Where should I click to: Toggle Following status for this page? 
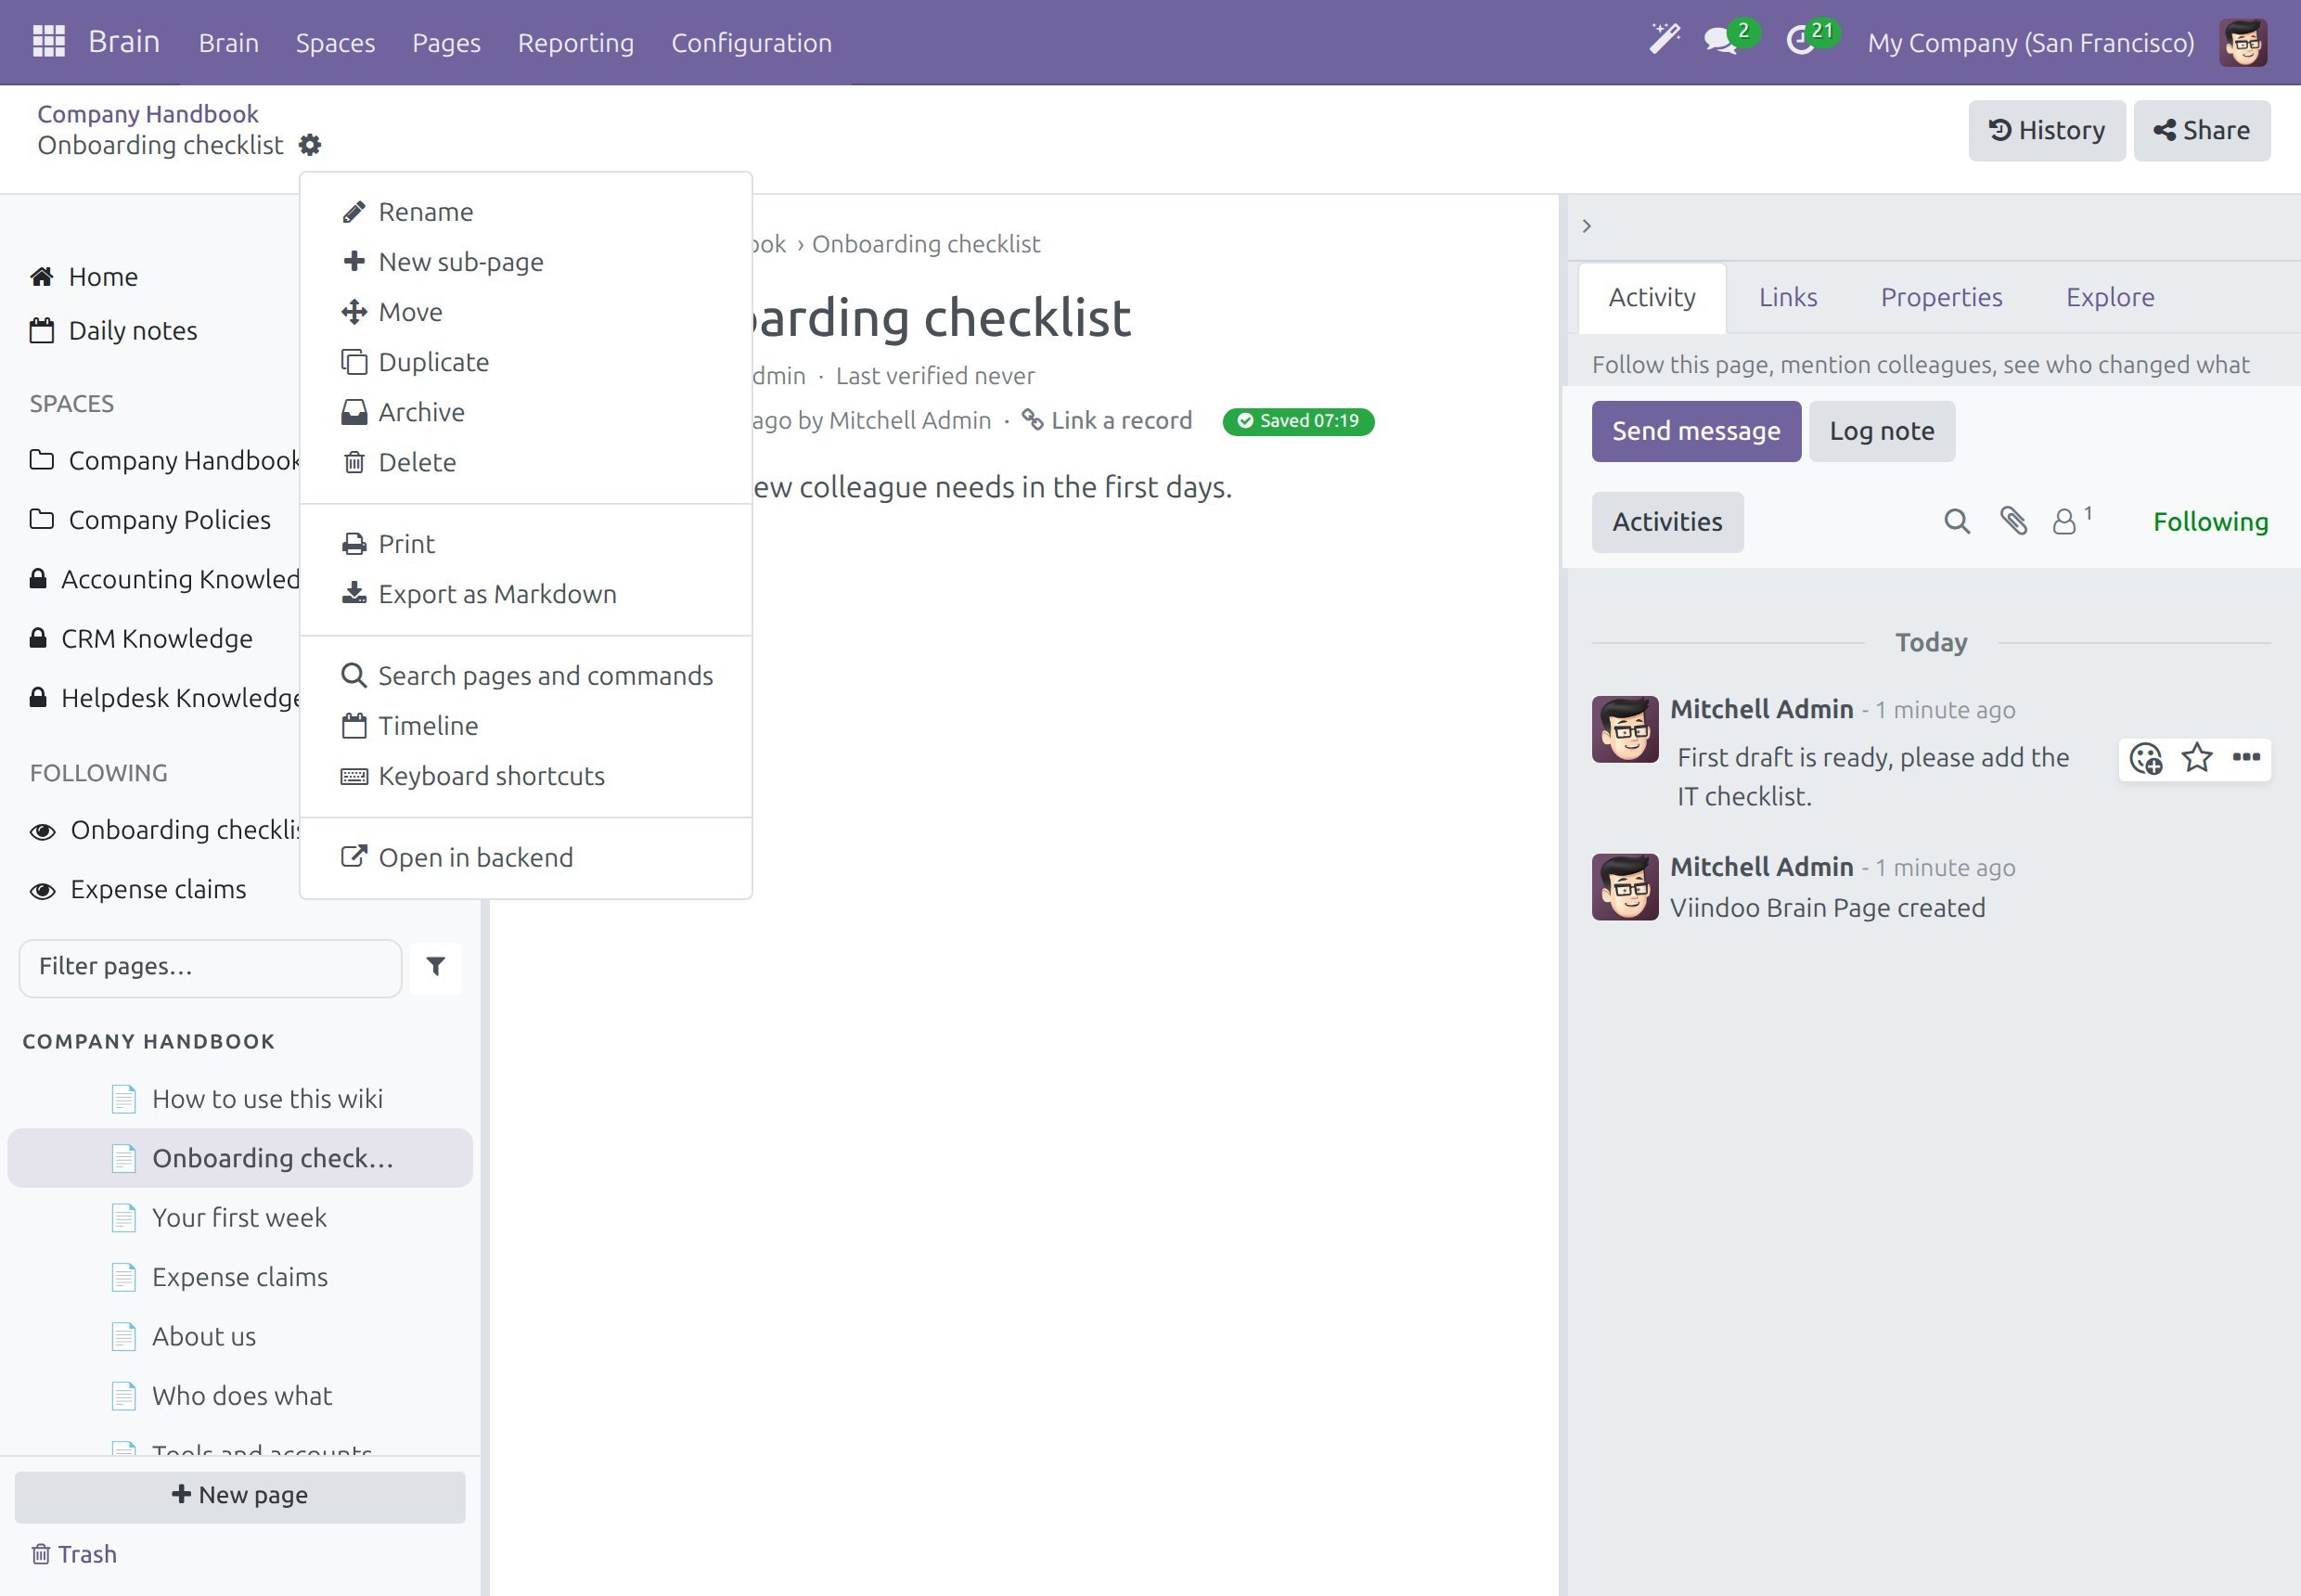[x=2210, y=522]
